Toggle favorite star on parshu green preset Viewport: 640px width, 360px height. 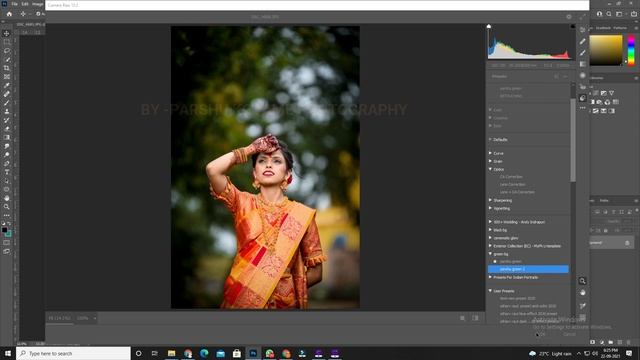495,262
